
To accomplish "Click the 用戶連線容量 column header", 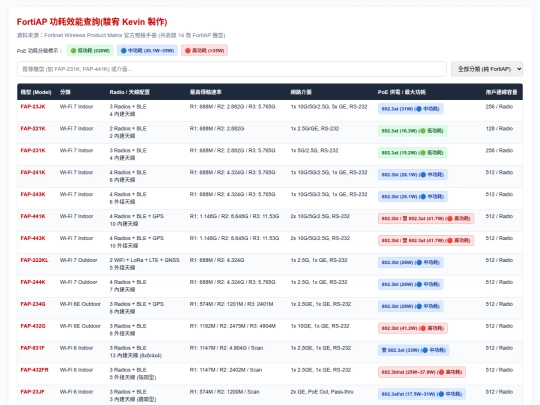I will 501,92.
